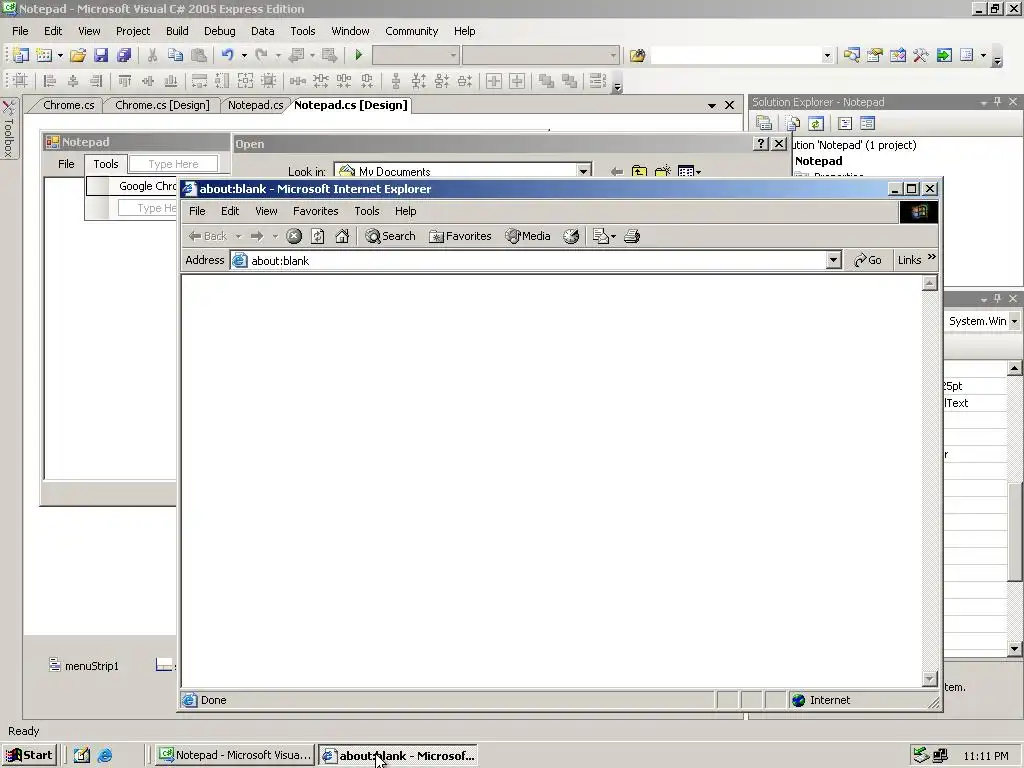The width and height of the screenshot is (1024, 768).
Task: Click Tools menu on Notepad design form
Action: pos(106,164)
